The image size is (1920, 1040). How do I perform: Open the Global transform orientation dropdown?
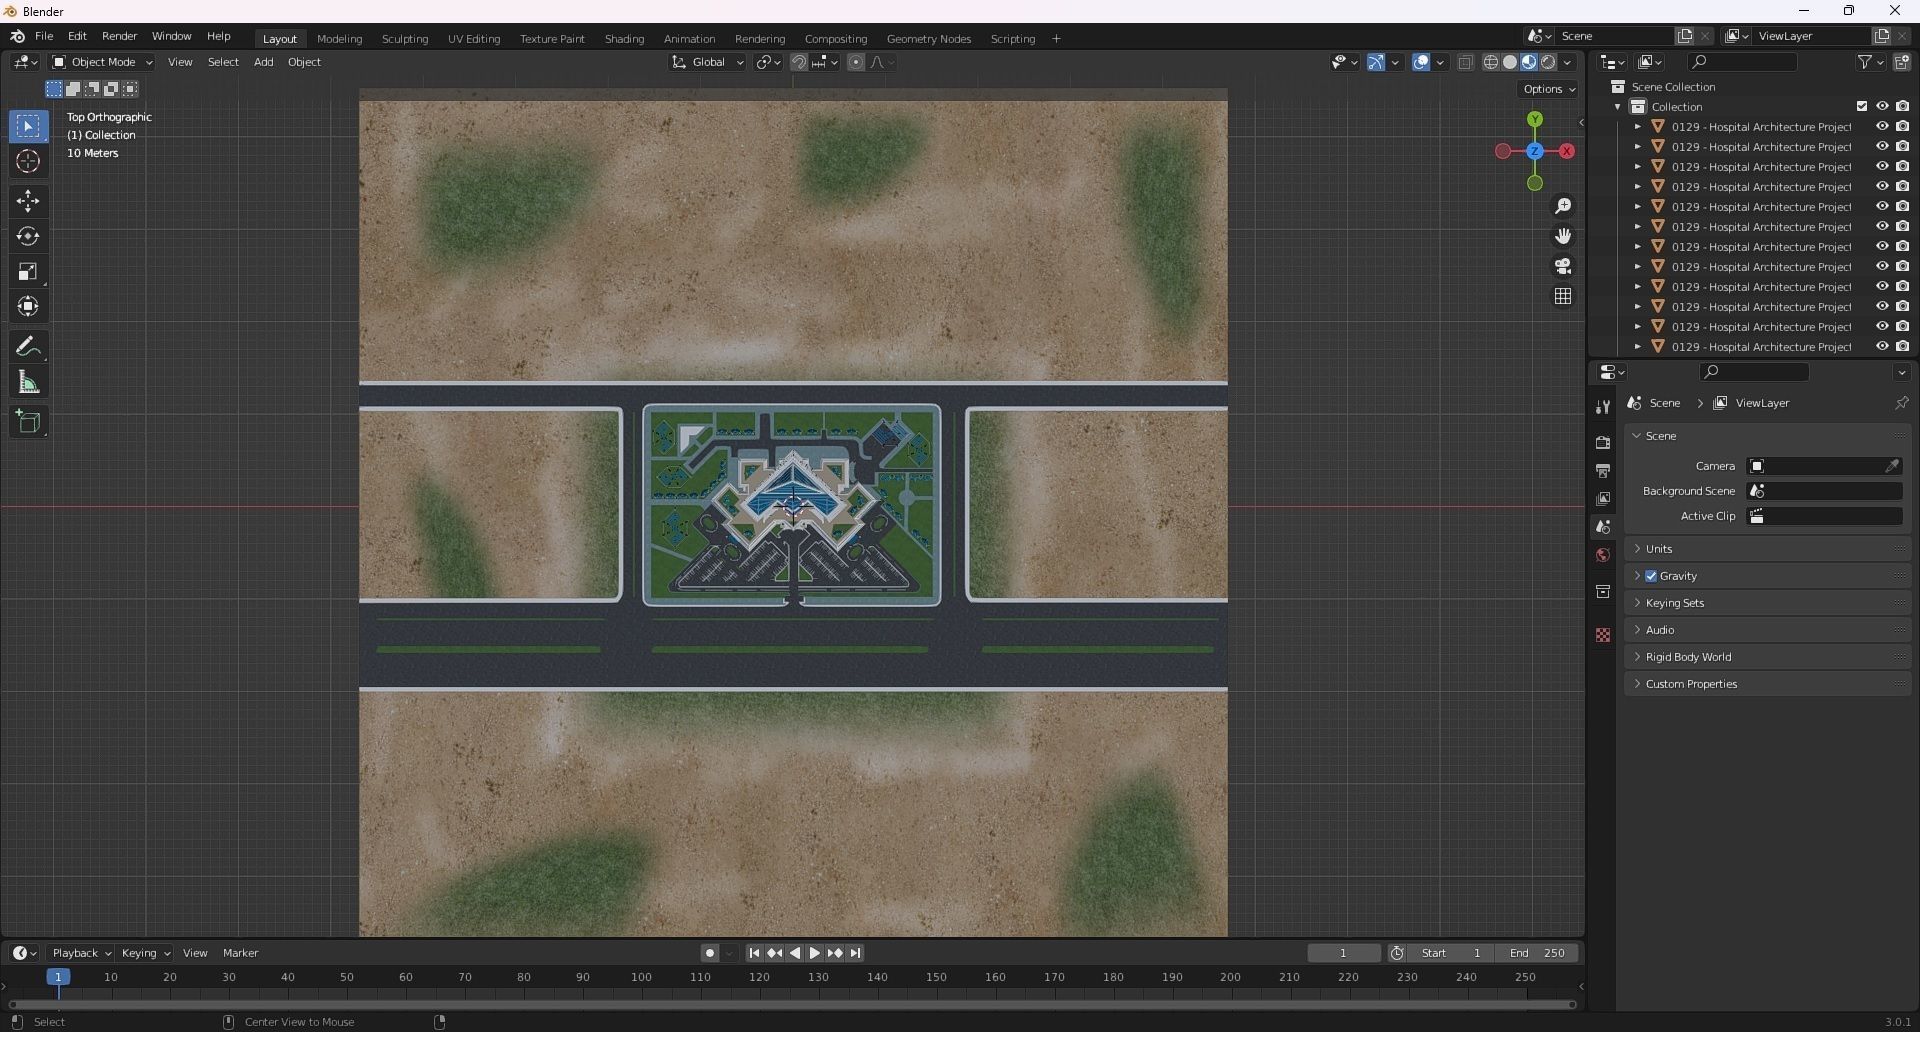pos(708,62)
